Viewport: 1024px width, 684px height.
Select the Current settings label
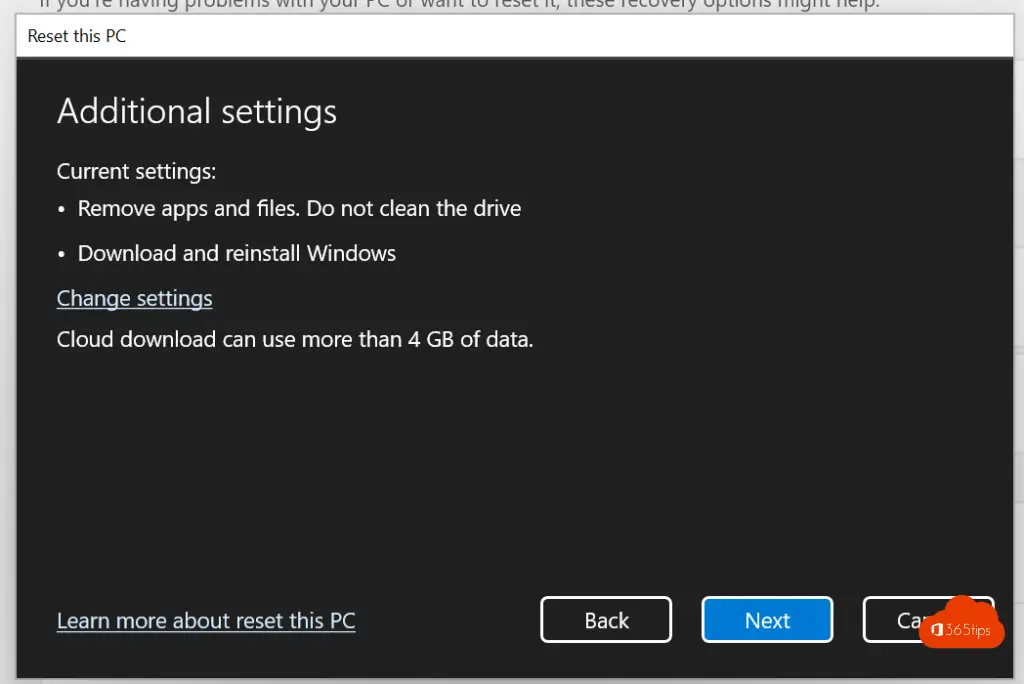136,171
